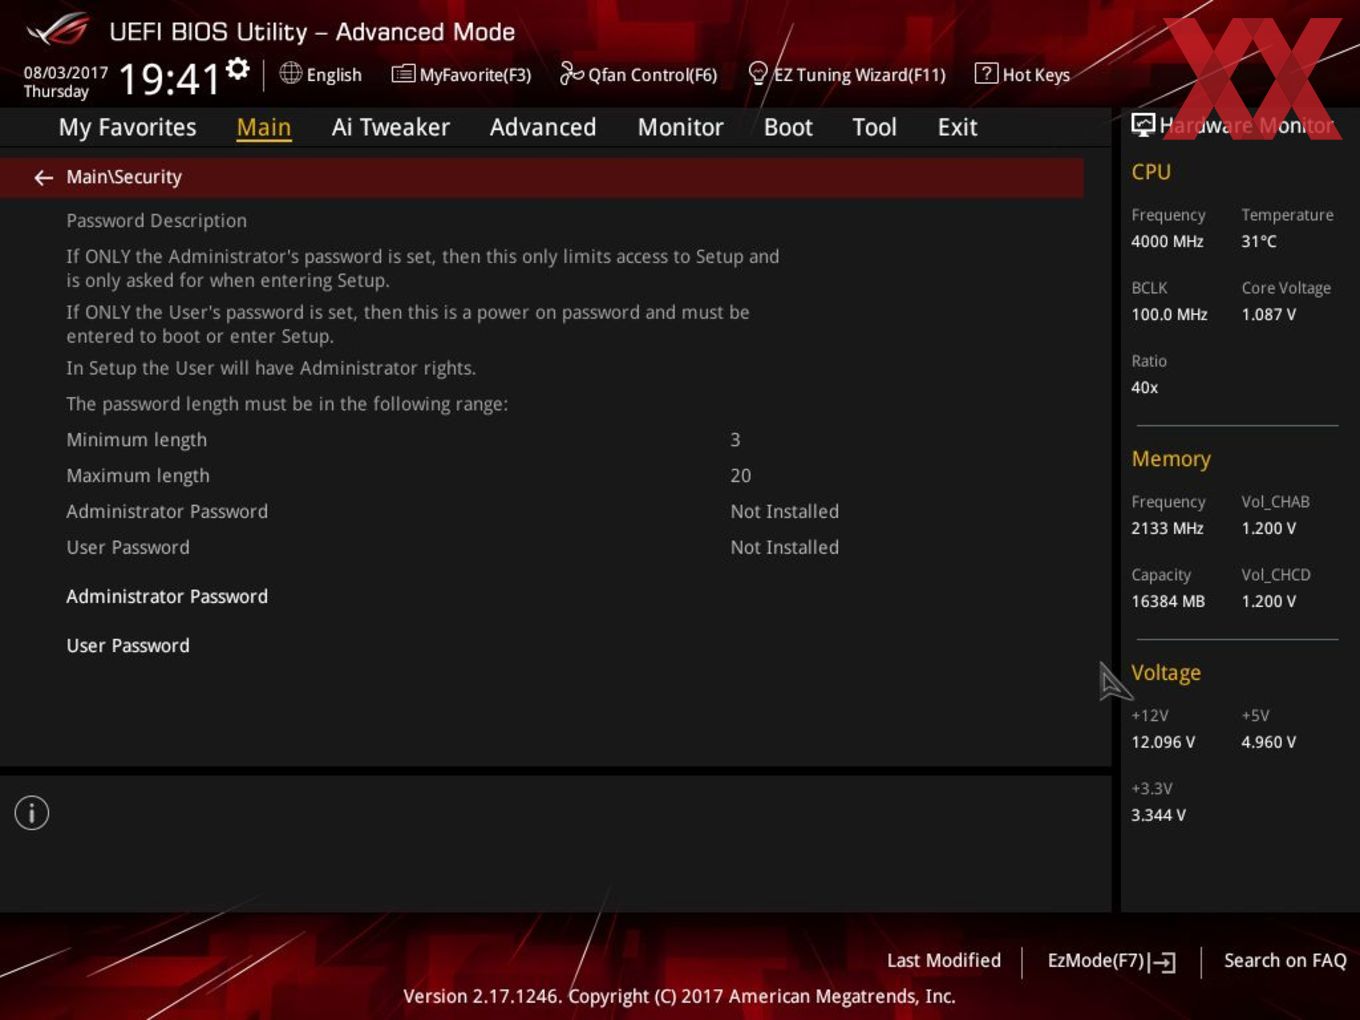Switch to the Tool tab
Viewport: 1360px width, 1020px height.
874,128
